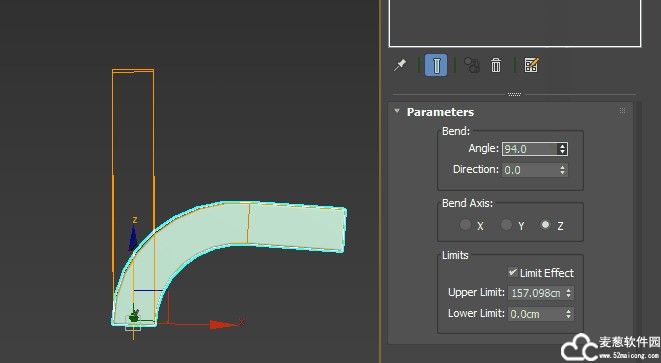Click the Angle spinner arrows
This screenshot has width=661, height=363.
pos(562,149)
